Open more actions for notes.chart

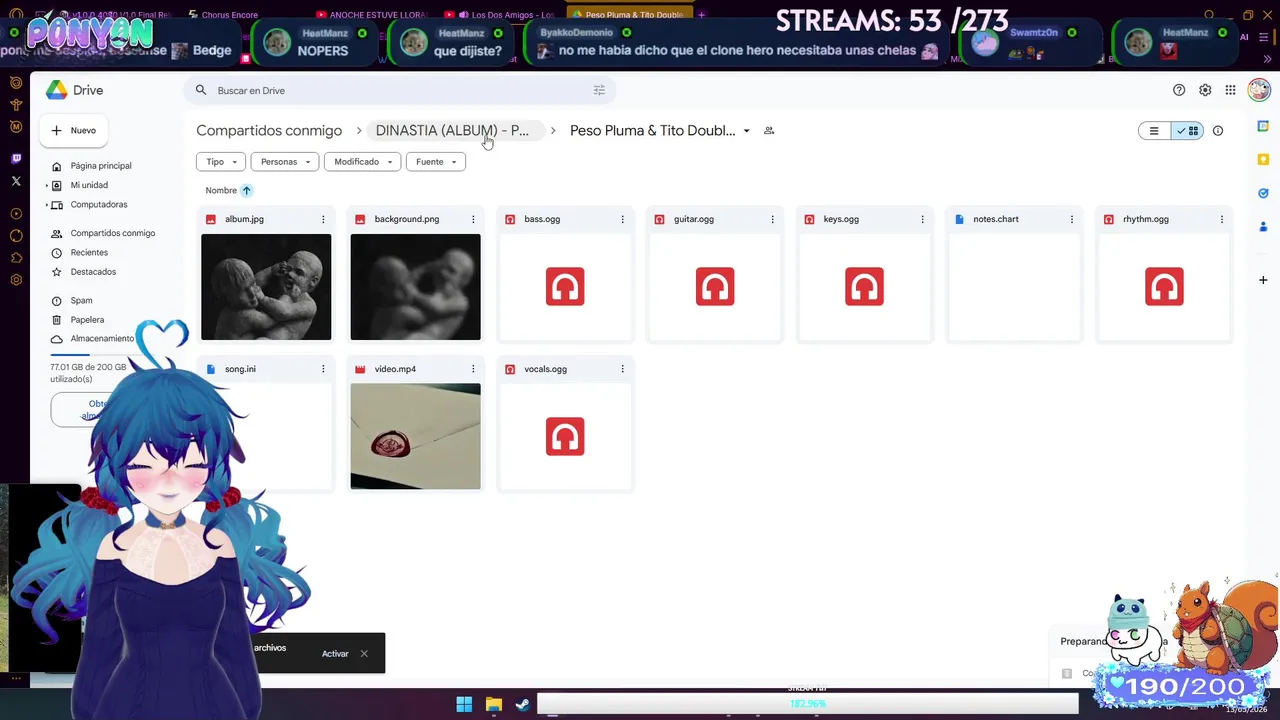coord(1071,219)
